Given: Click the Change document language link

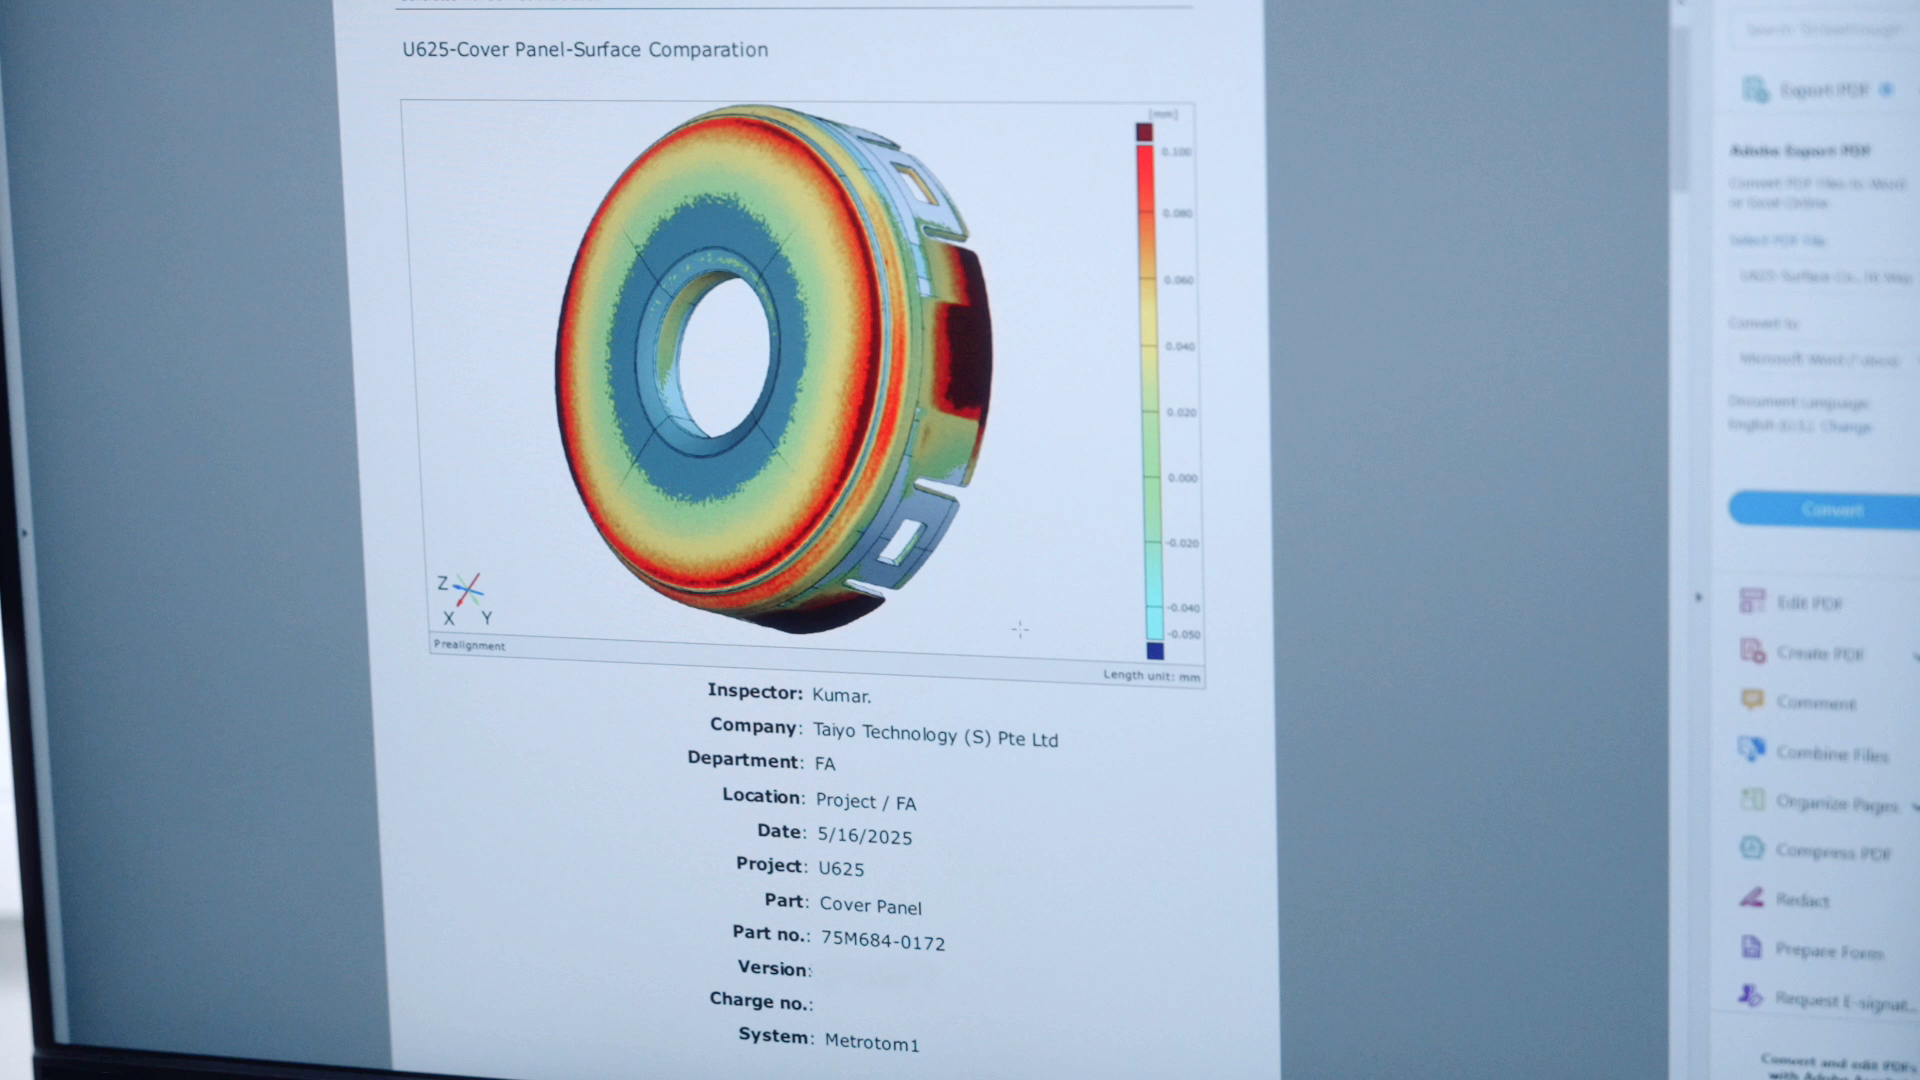Looking at the screenshot, I should pyautogui.click(x=1845, y=427).
